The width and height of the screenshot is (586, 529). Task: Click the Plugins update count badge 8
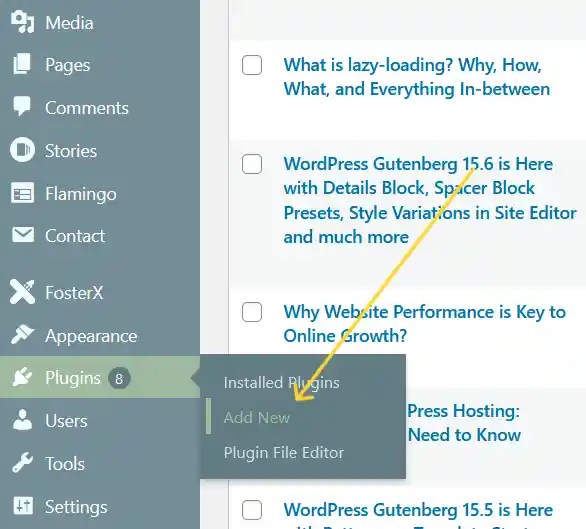(x=119, y=378)
